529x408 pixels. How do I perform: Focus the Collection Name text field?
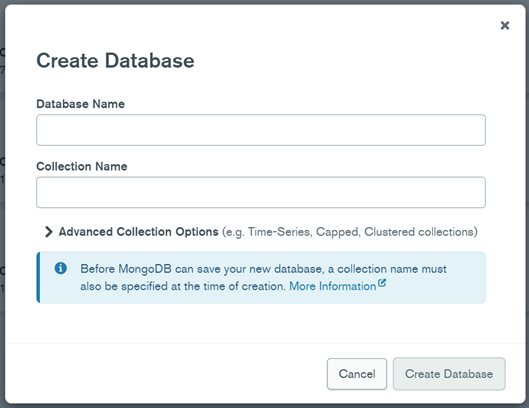click(261, 192)
